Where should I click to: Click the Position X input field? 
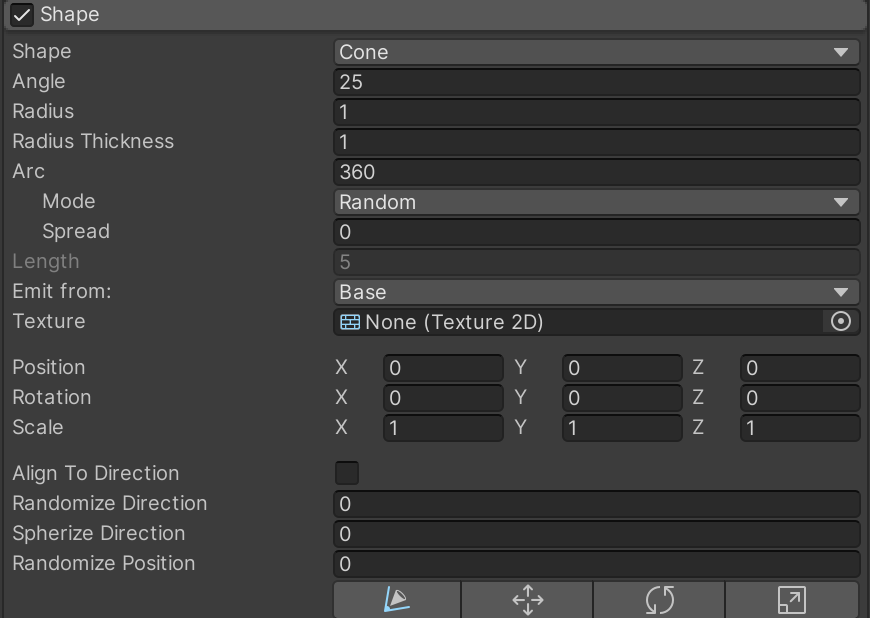click(443, 368)
